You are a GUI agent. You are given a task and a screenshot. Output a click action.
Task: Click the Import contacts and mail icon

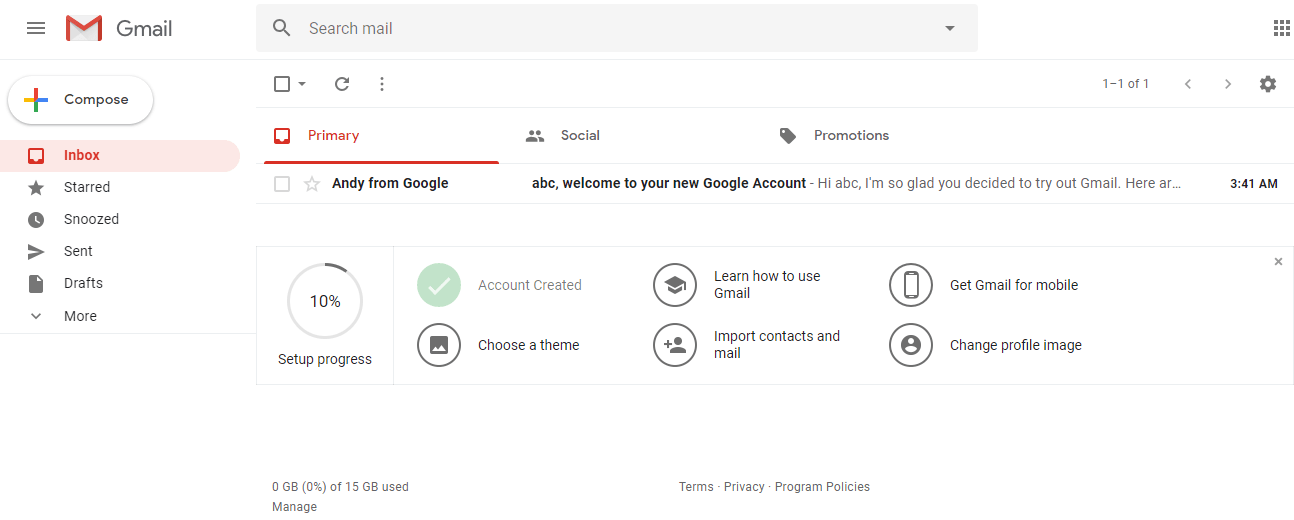(x=675, y=345)
